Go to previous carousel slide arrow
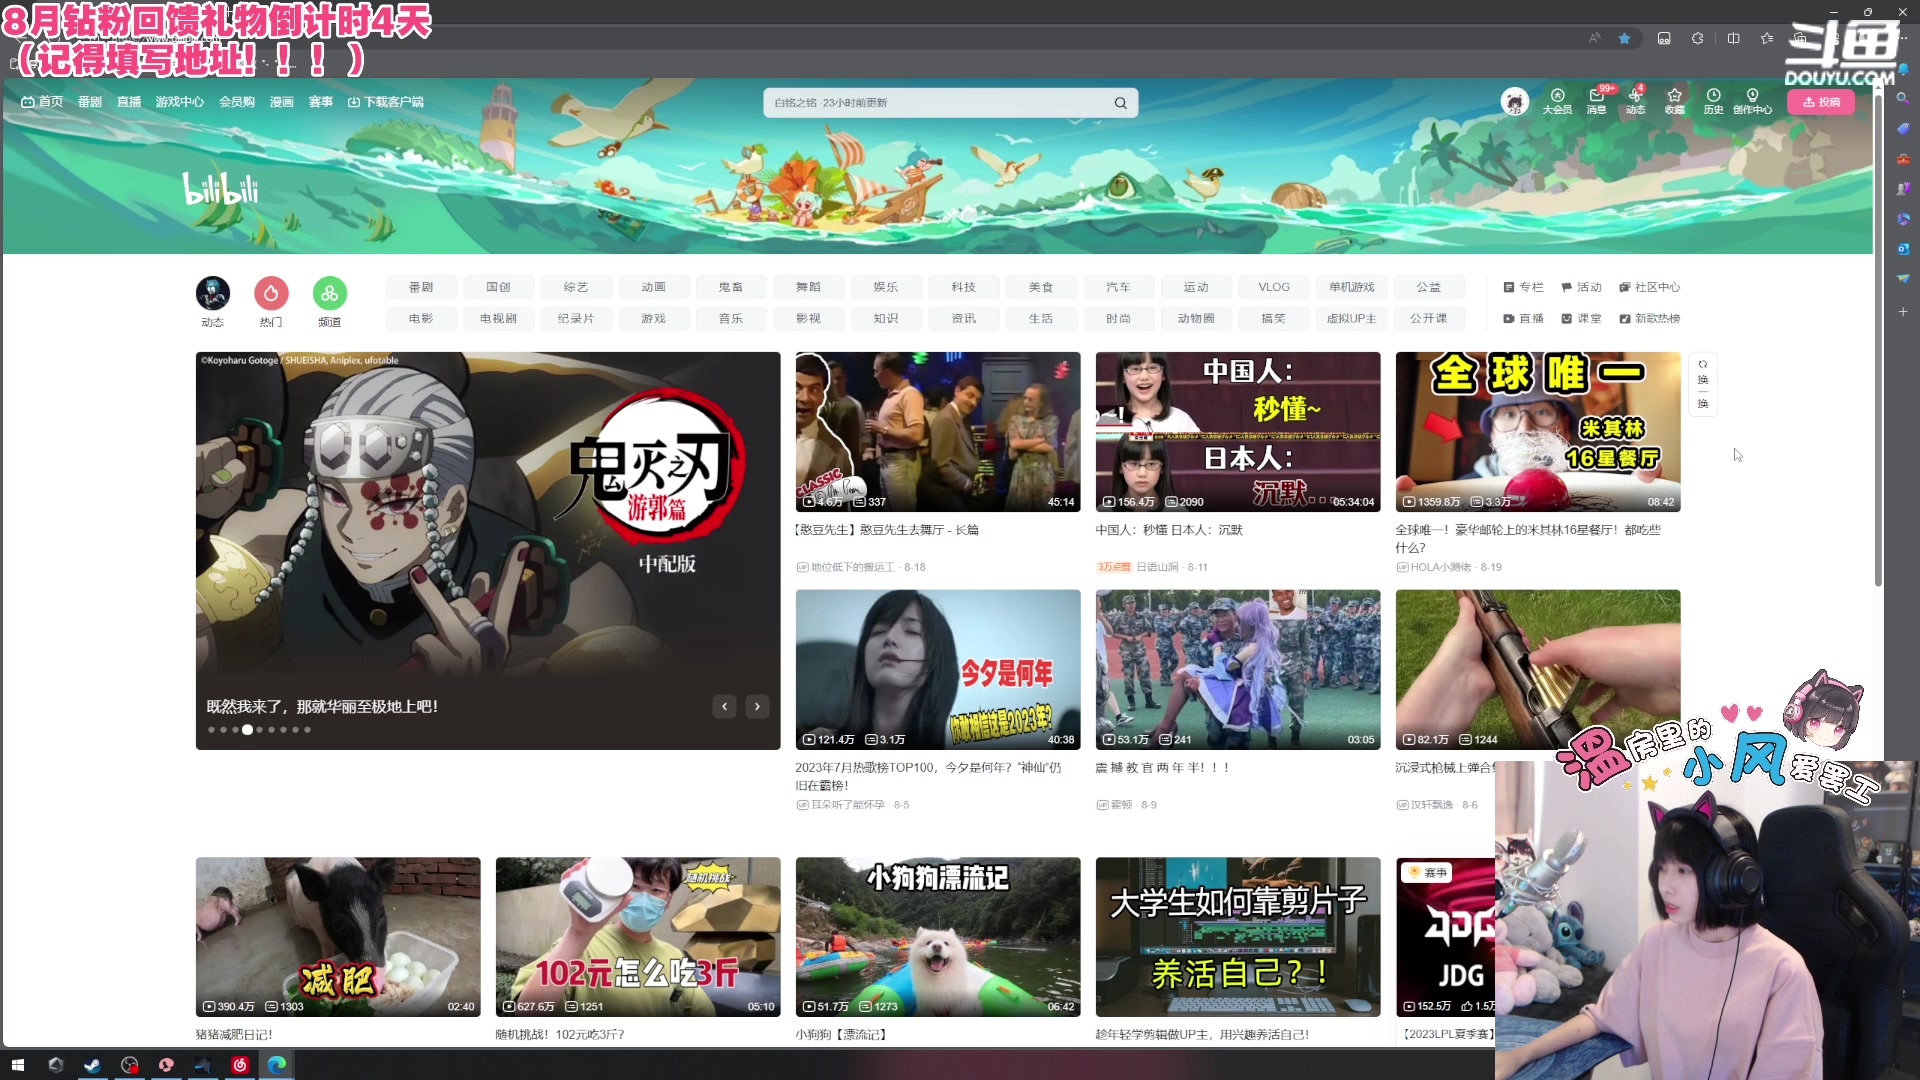The image size is (1920, 1080). tap(724, 707)
